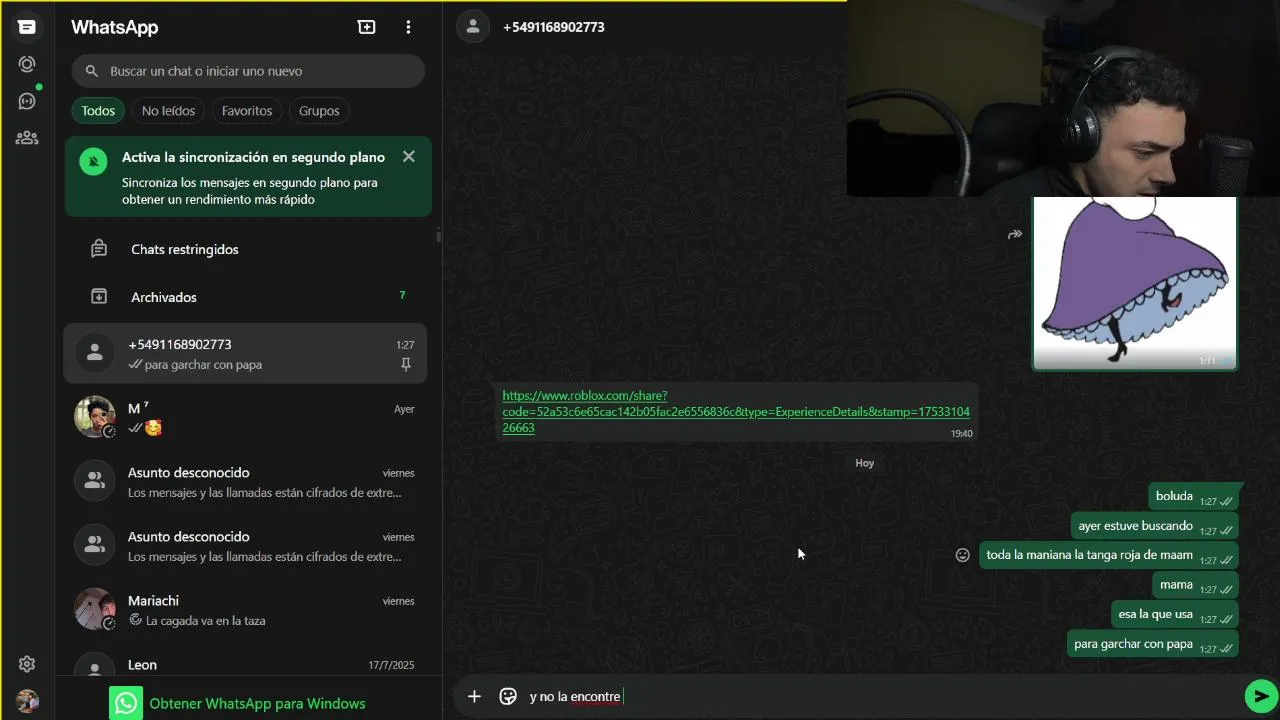Click the muted bell sync icon
The width and height of the screenshot is (1280, 720).
click(x=93, y=162)
